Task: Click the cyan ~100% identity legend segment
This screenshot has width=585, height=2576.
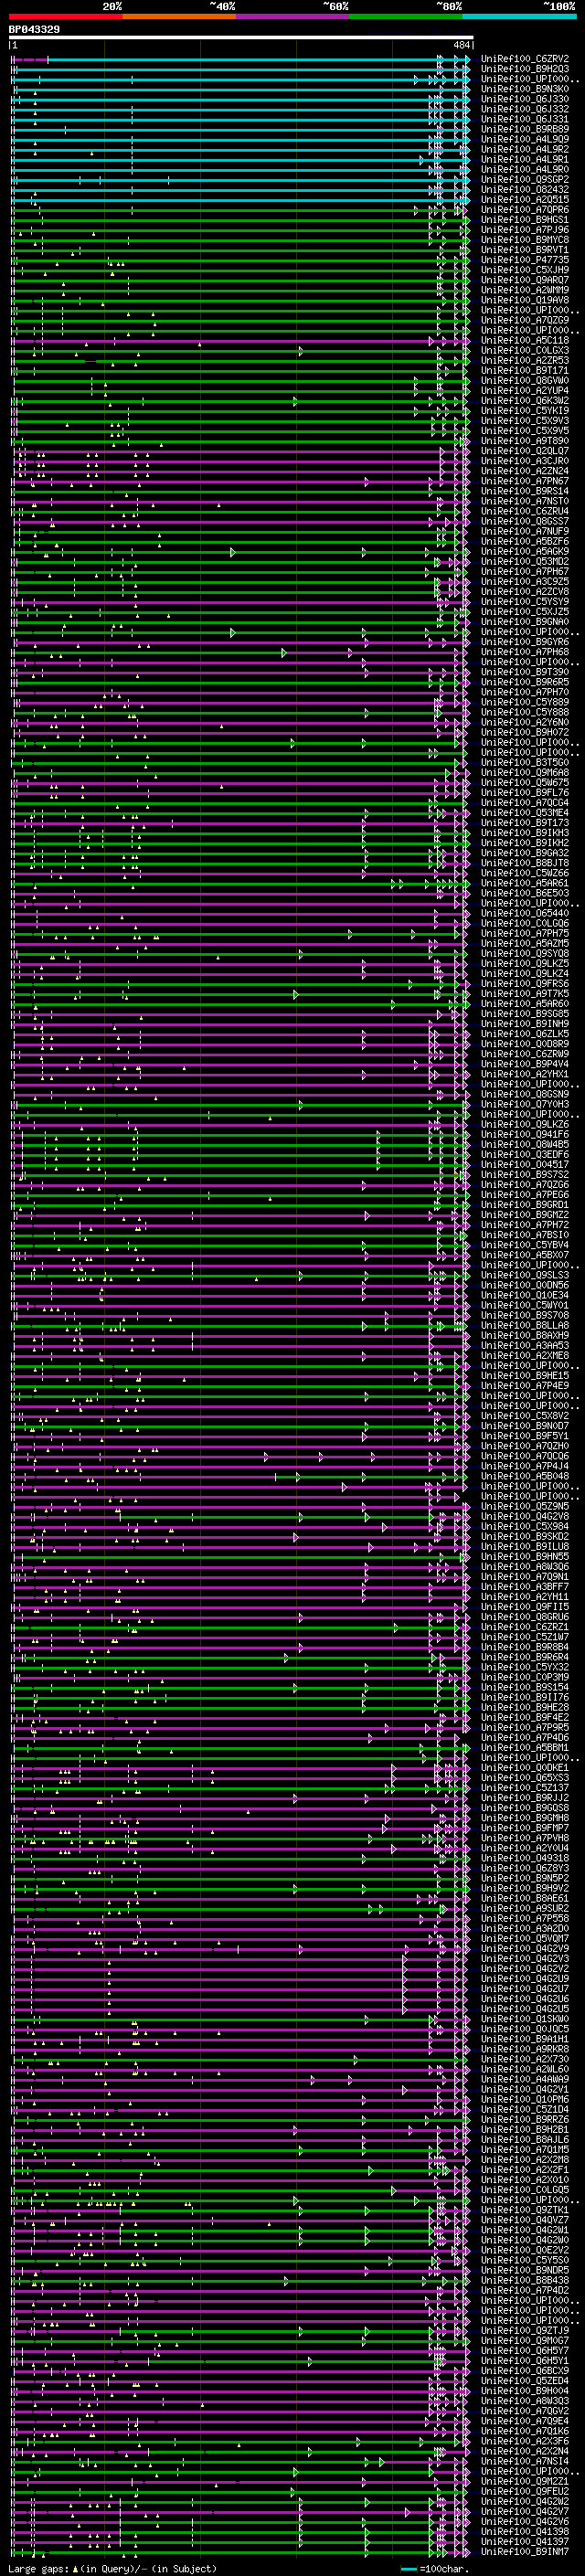Action: pyautogui.click(x=519, y=16)
